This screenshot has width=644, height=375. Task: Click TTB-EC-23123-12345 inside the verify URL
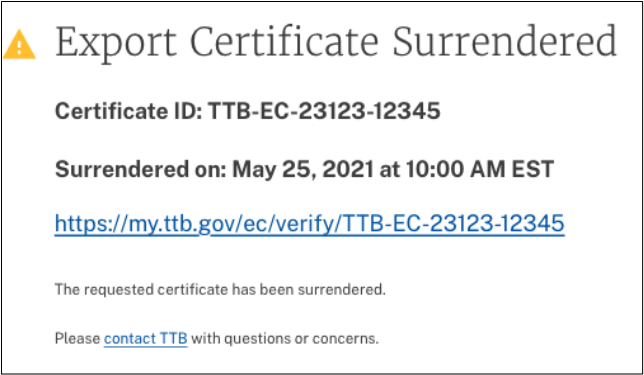[454, 223]
